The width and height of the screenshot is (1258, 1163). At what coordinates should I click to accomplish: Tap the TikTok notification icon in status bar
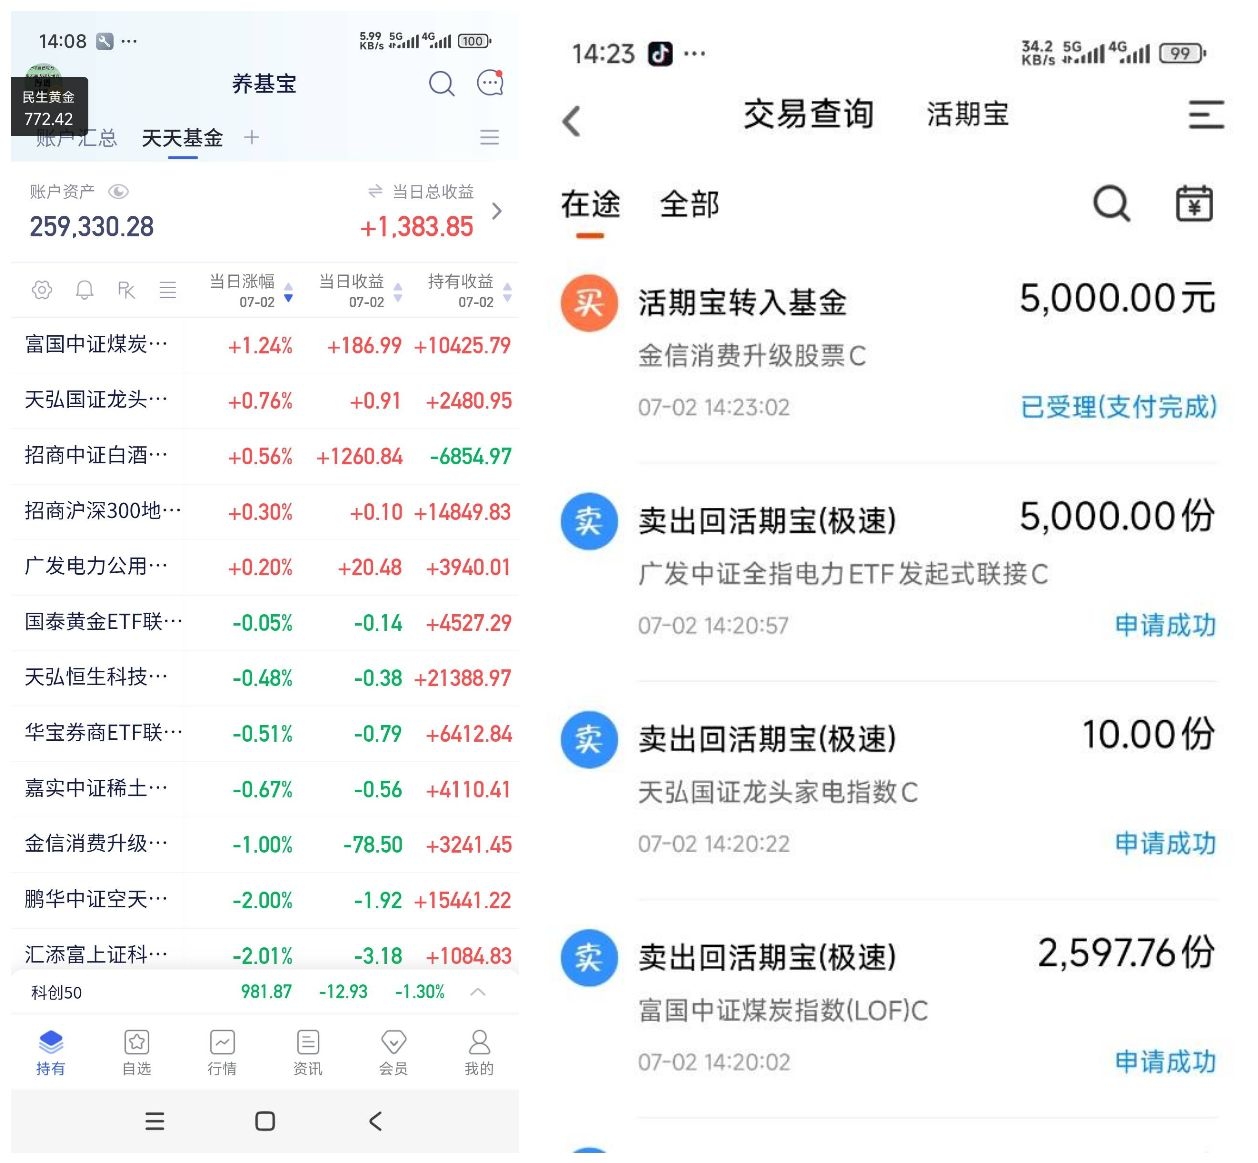pos(661,54)
